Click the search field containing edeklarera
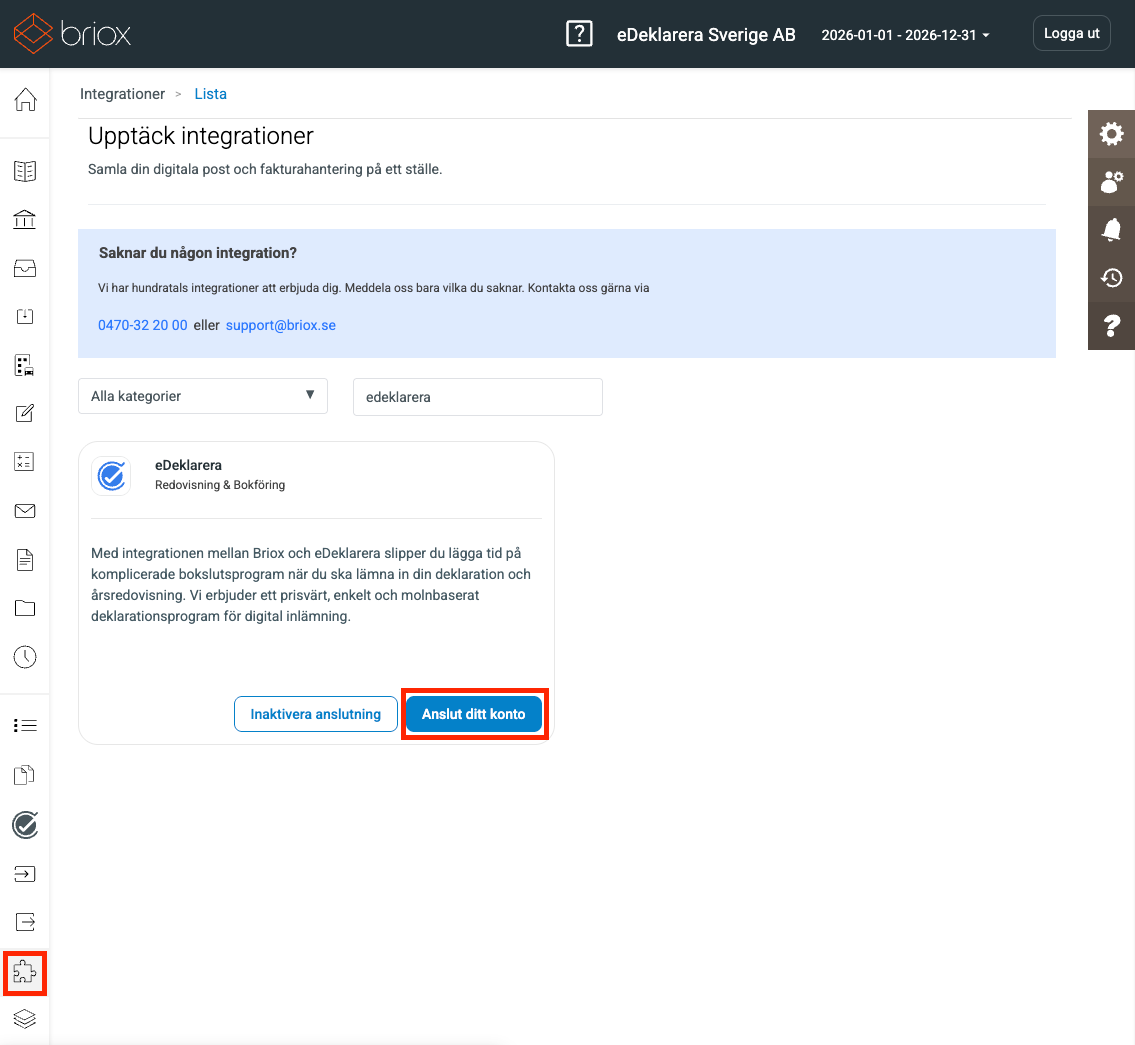Image resolution: width=1135 pixels, height=1045 pixels. pos(478,397)
